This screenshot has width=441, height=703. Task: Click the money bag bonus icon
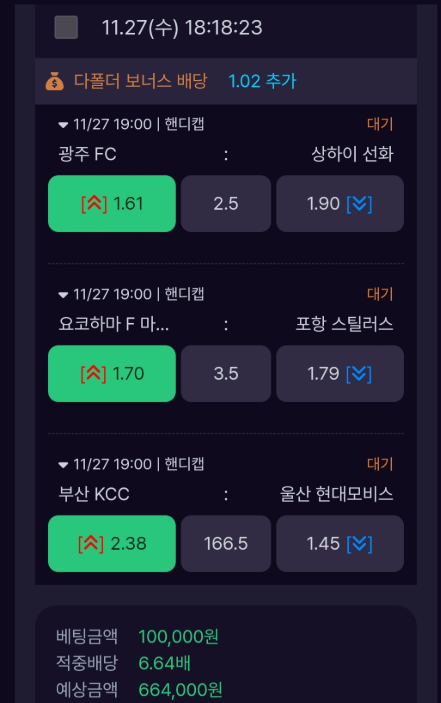pos(55,82)
